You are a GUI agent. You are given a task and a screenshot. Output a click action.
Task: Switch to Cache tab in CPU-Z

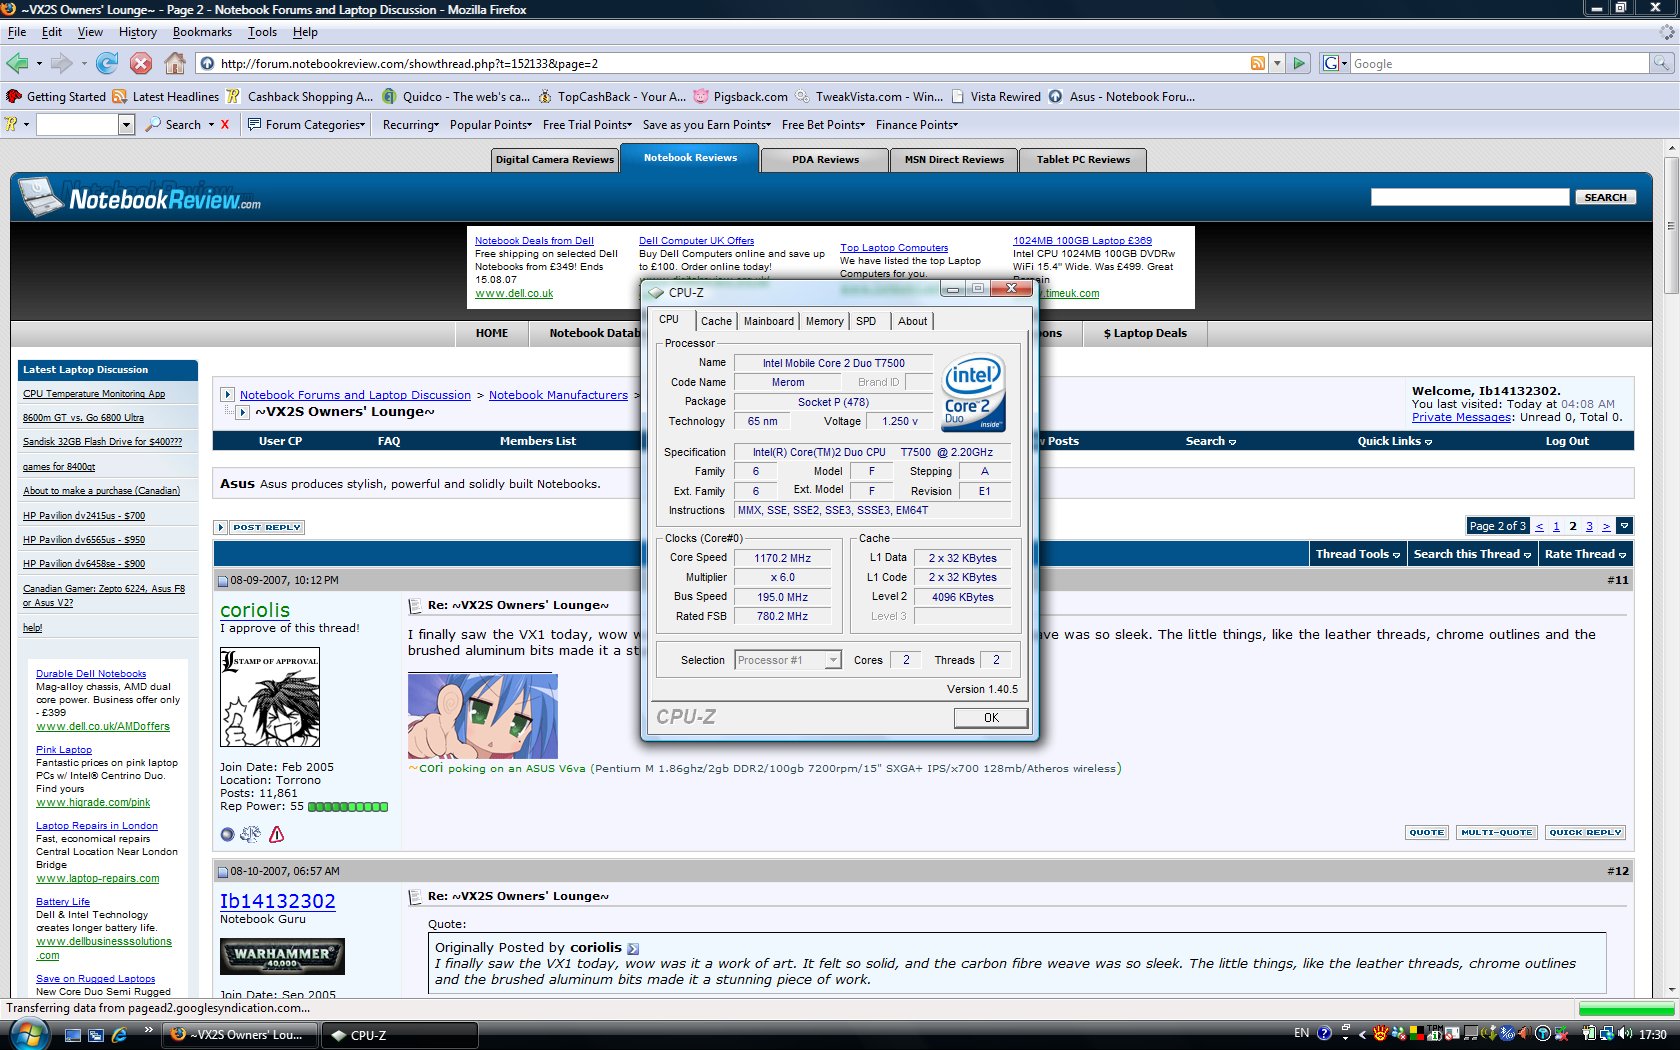coord(716,321)
